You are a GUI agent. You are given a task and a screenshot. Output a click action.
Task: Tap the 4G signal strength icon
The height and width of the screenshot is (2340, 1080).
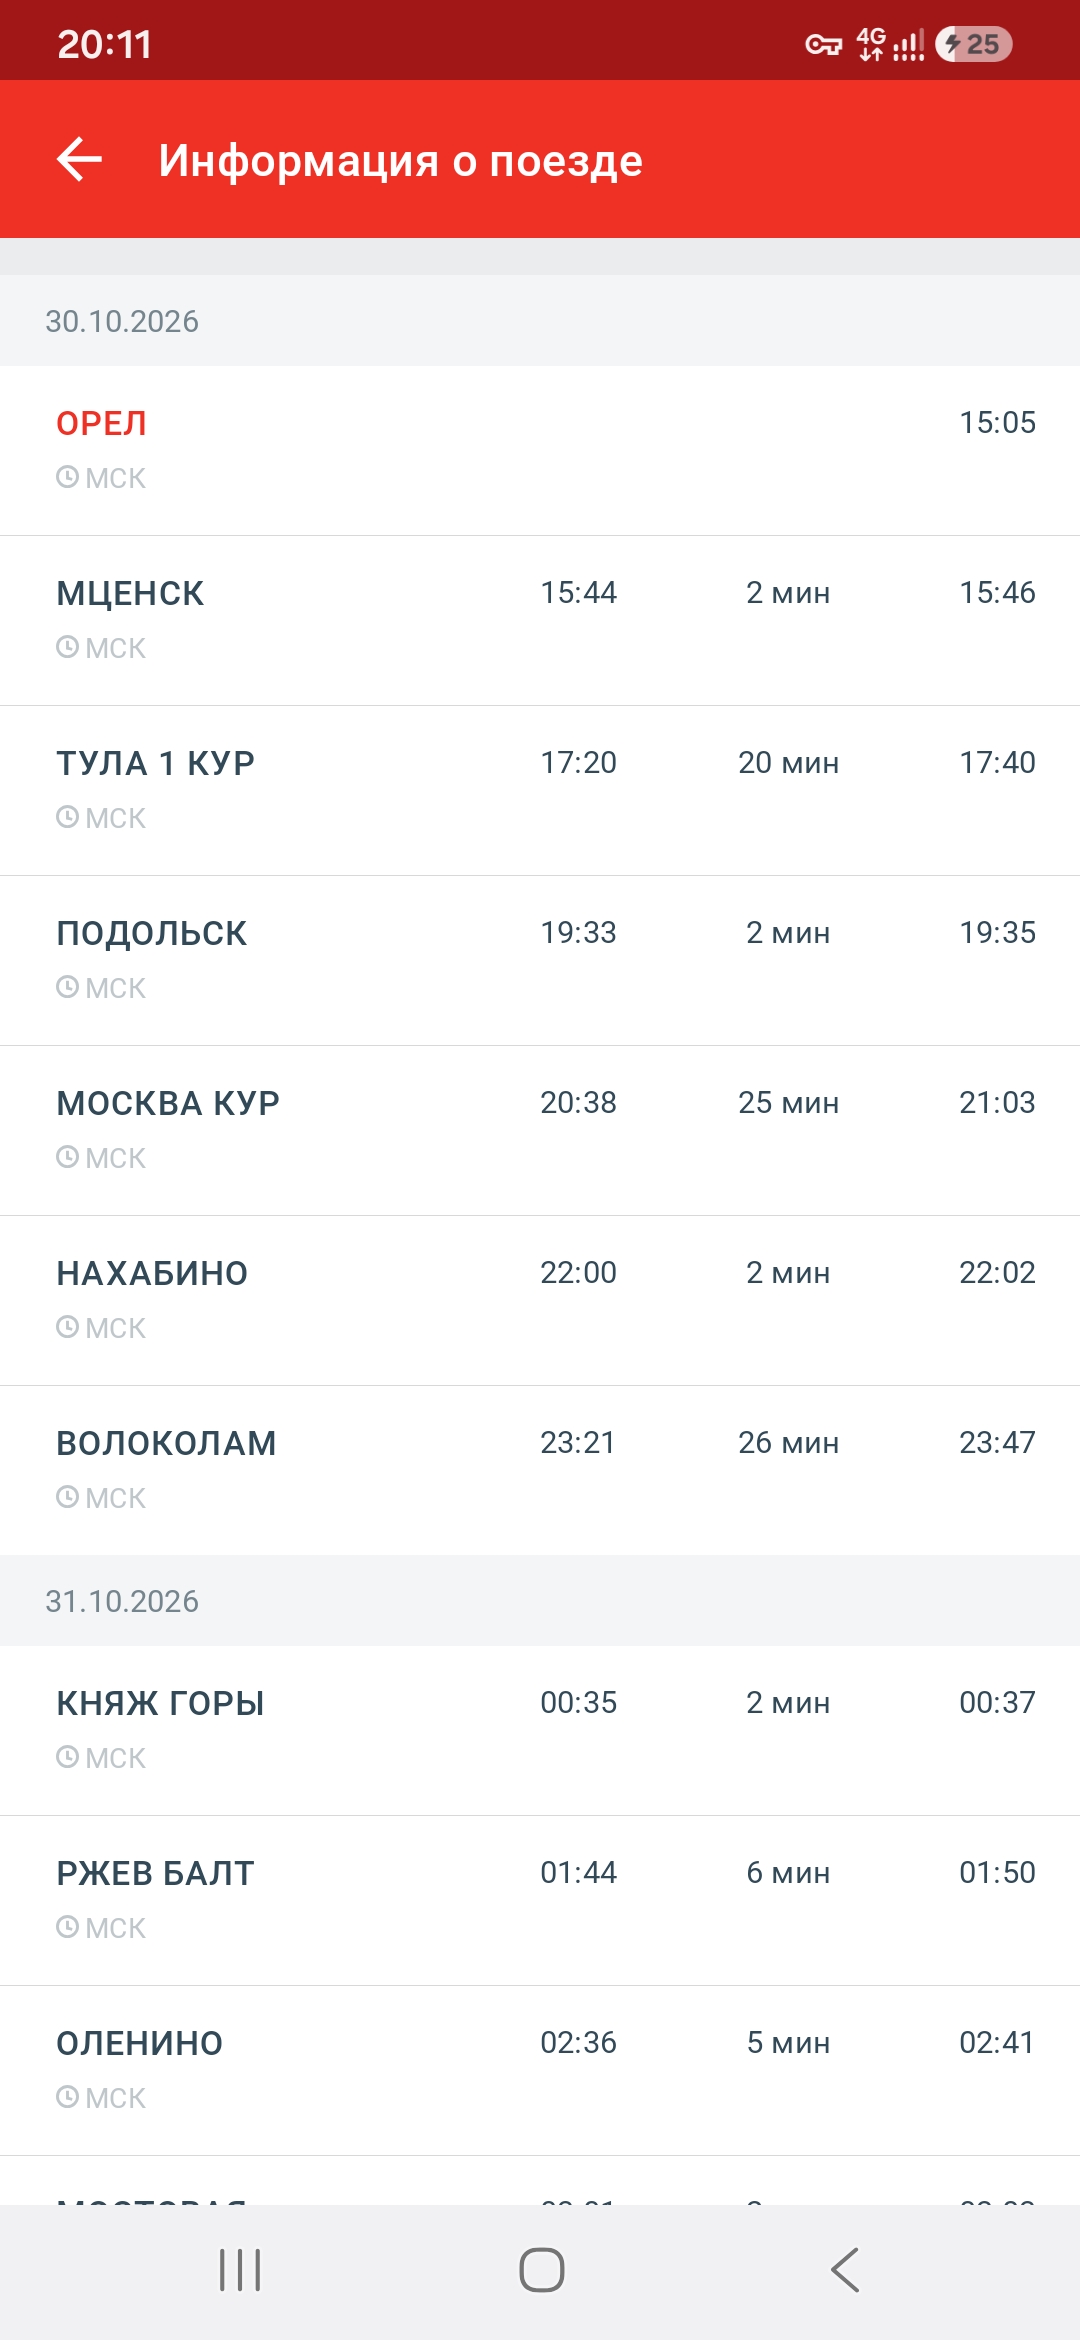890,44
